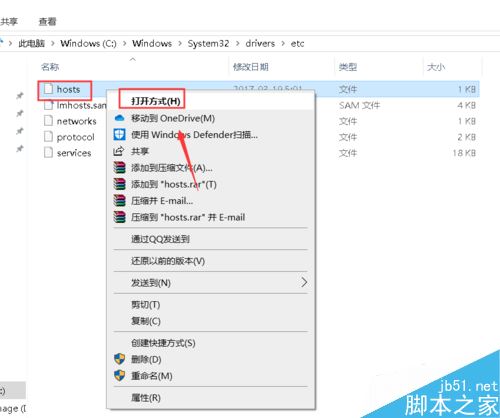Sort by the 大小 column header
The image size is (500, 418).
pos(436,67)
